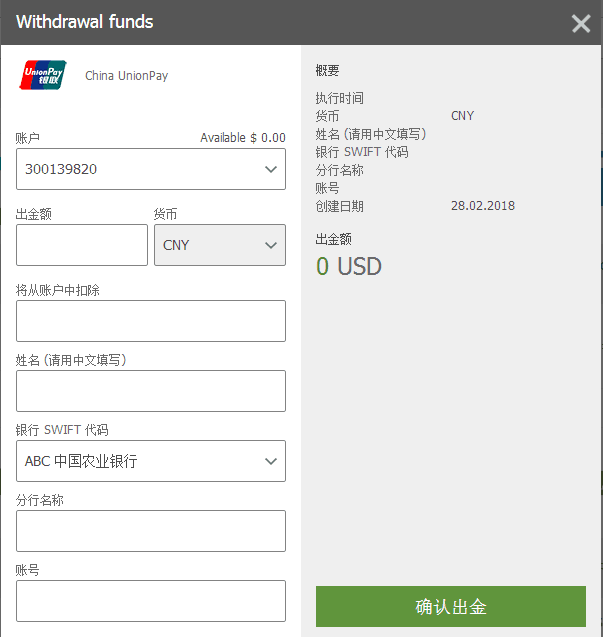Focus the 将从账户中扣除 input field
Image resolution: width=603 pixels, height=637 pixels.
point(150,321)
